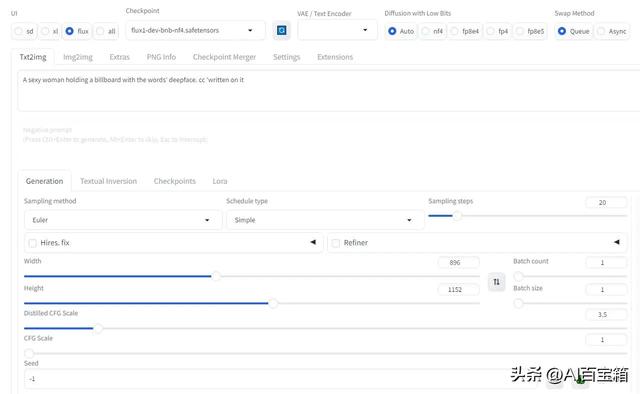Screen dimensions: 640x394
Task: Open the Checkpoint dropdown
Action: [195, 30]
